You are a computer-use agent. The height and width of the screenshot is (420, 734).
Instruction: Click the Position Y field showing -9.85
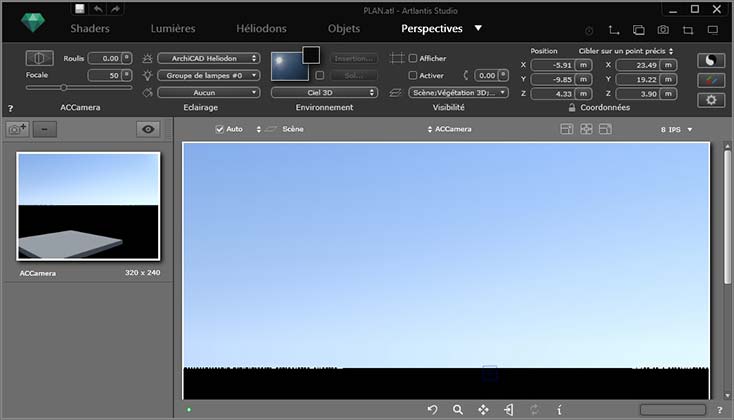pos(553,79)
